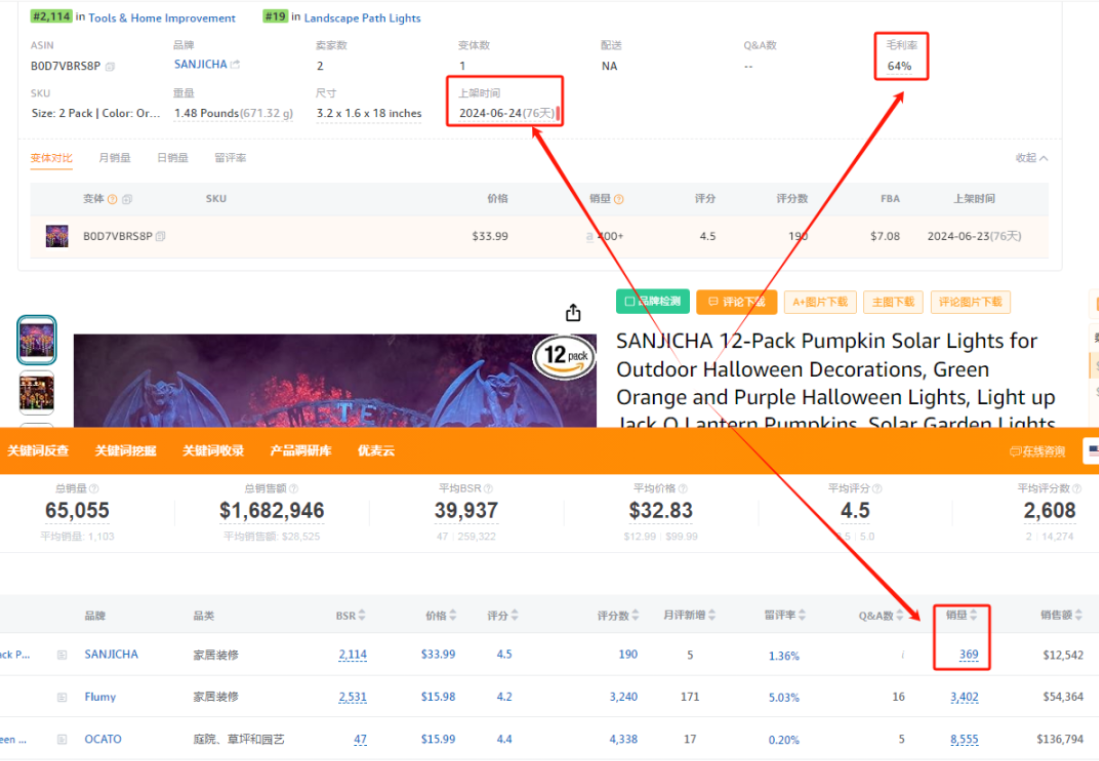
Task: Click the help icon next to 平均BSR
Action: pos(489,488)
